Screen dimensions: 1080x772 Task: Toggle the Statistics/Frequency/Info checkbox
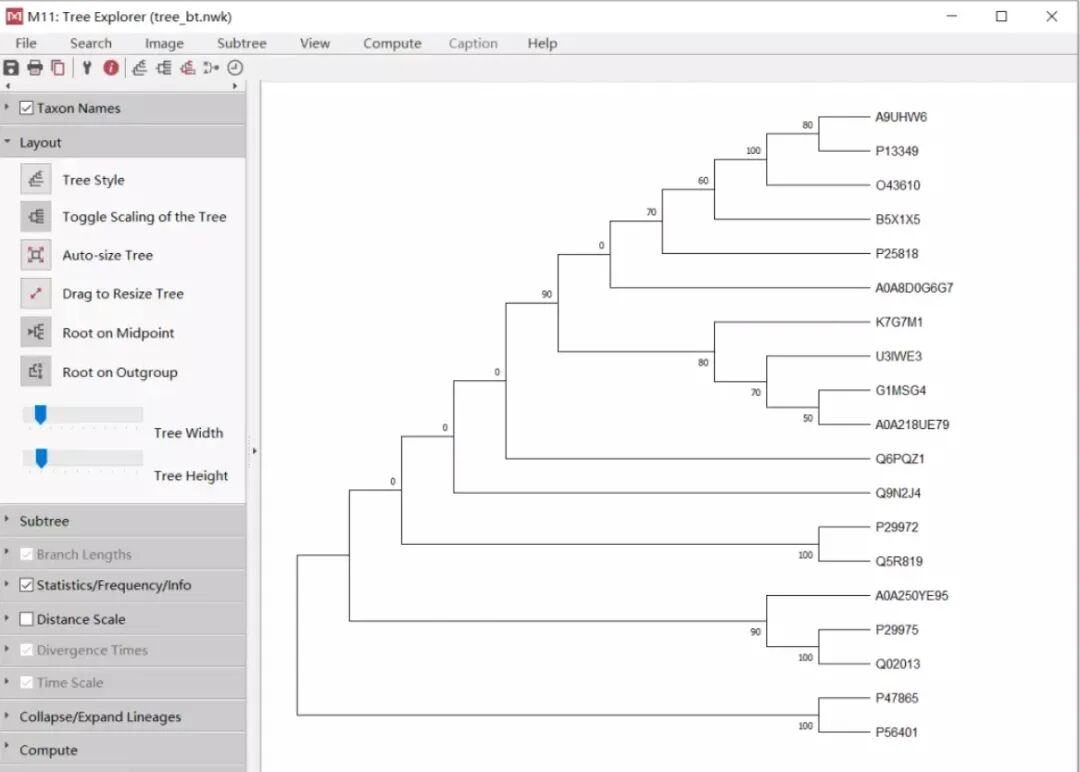(x=26, y=585)
